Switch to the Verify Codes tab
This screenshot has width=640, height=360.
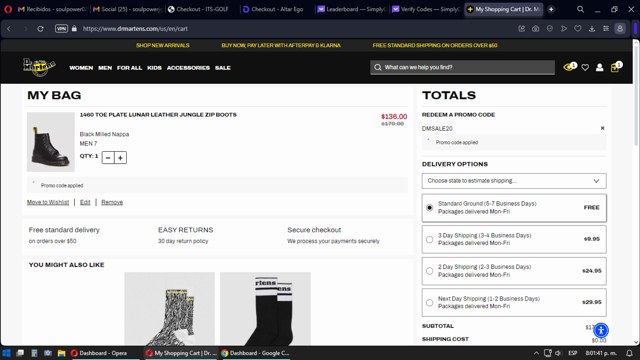426,9
